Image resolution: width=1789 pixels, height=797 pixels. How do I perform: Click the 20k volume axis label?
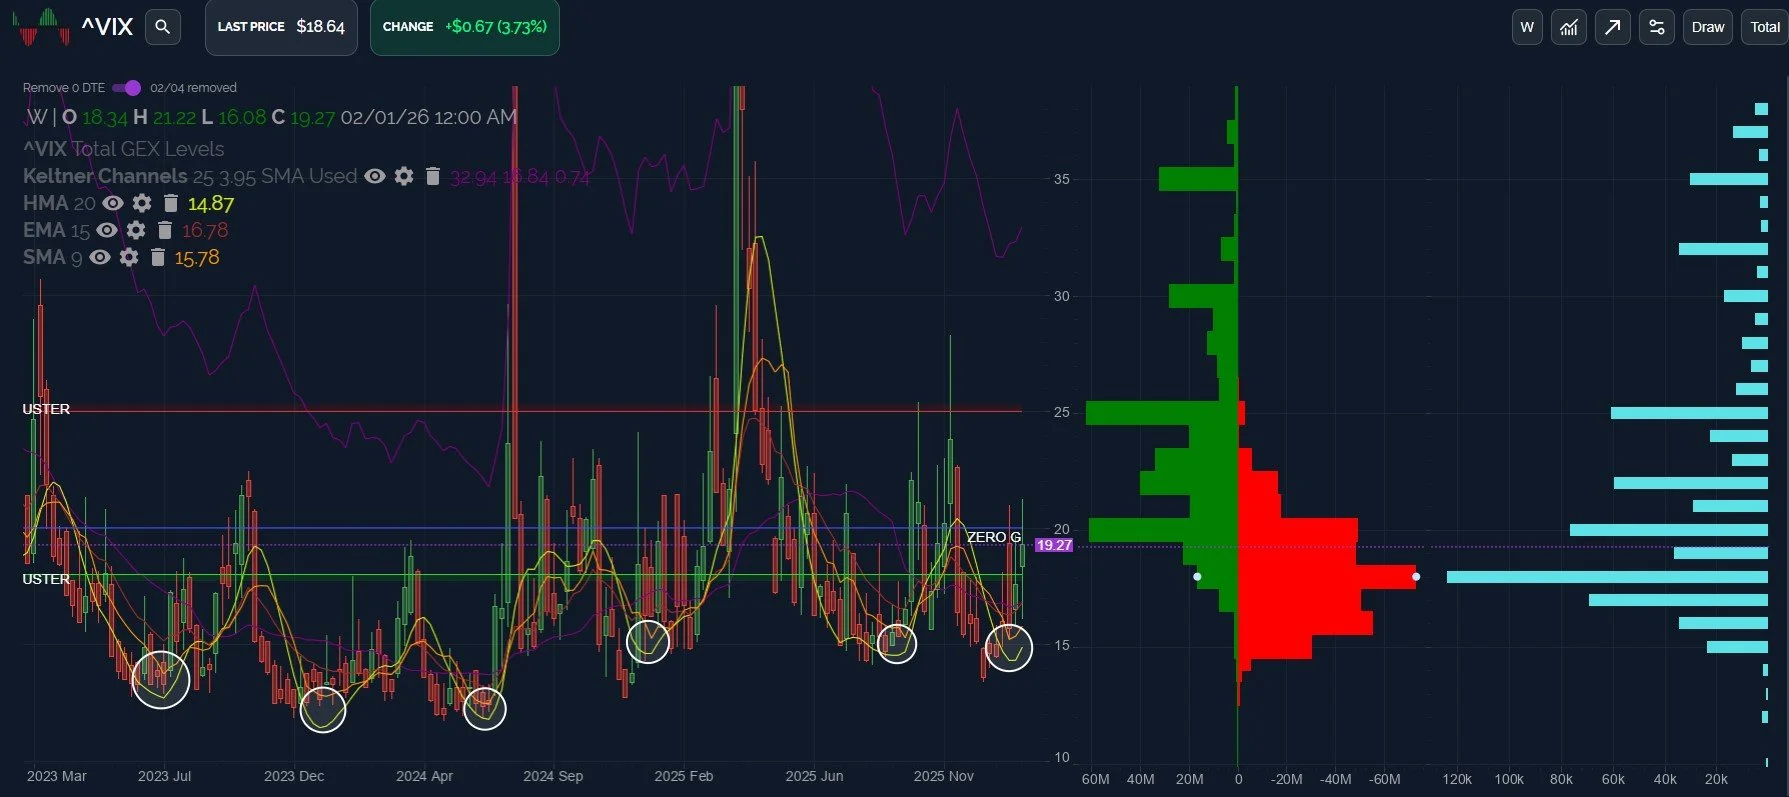point(1716,779)
